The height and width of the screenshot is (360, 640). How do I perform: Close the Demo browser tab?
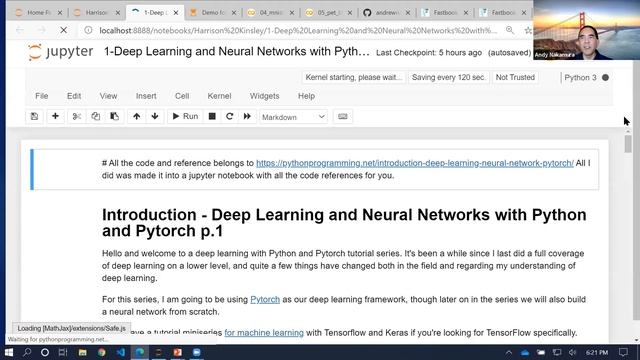point(234,13)
